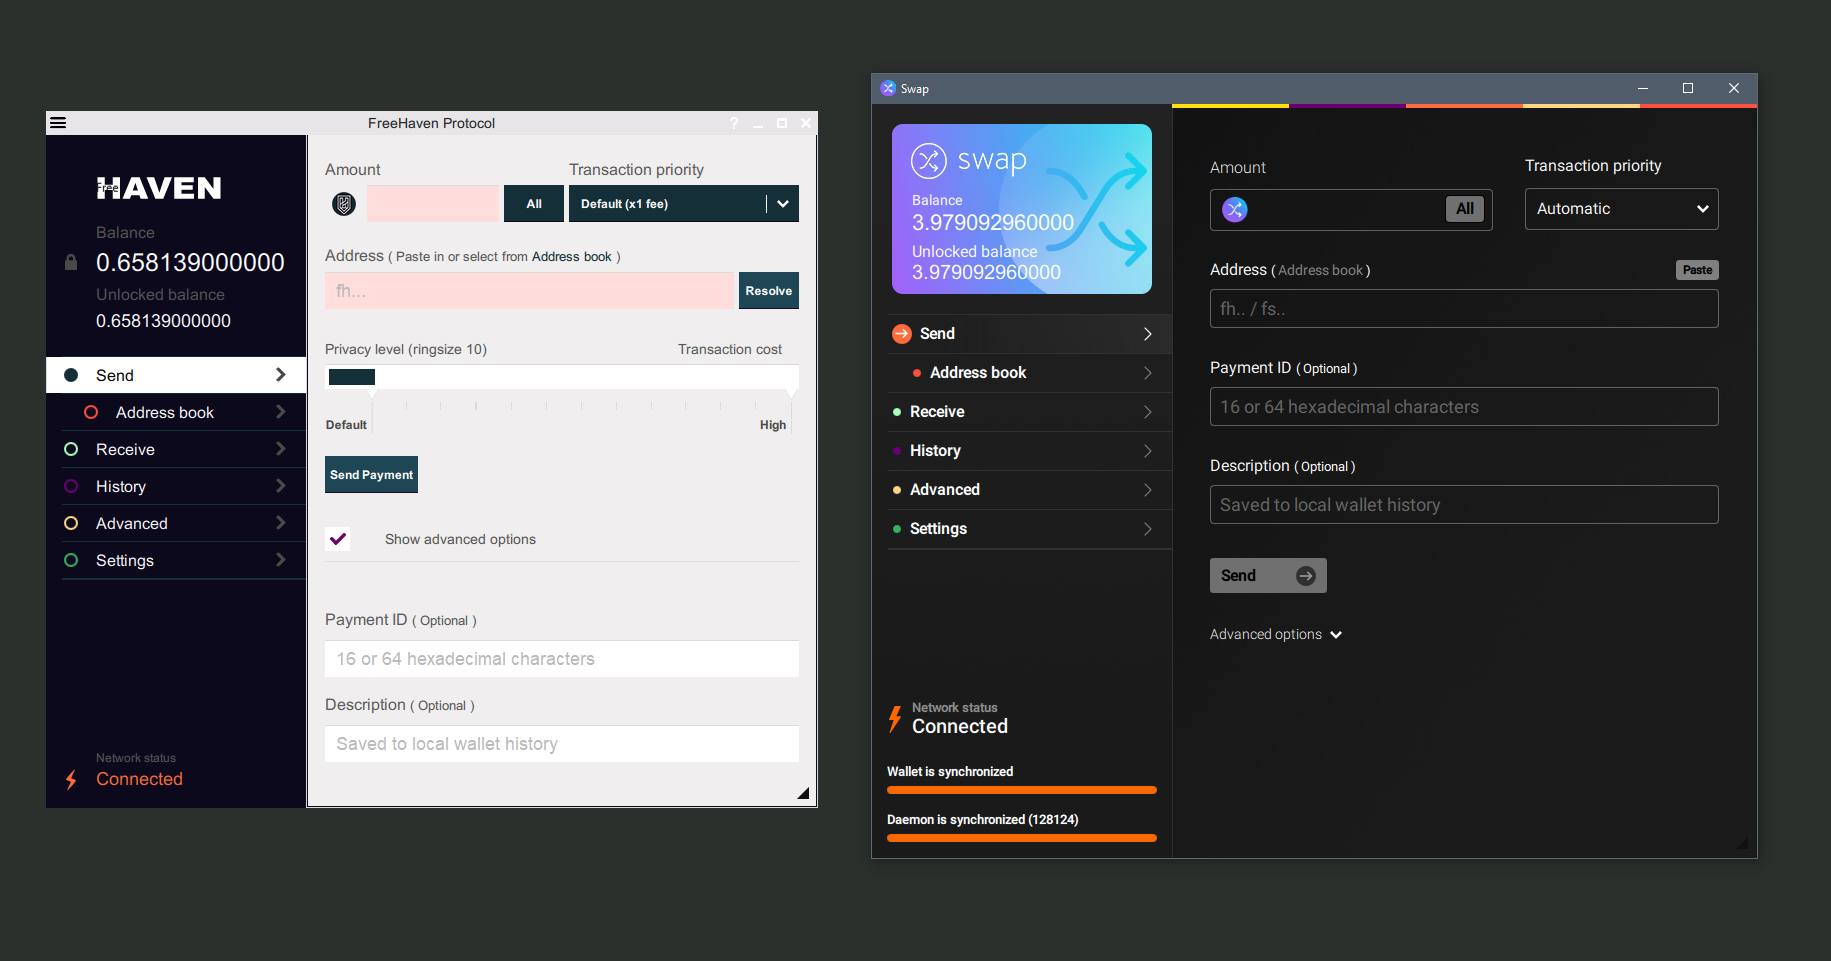Screen dimensions: 1831x961
Task: Click the Paste button above Swap address field
Action: (1697, 270)
